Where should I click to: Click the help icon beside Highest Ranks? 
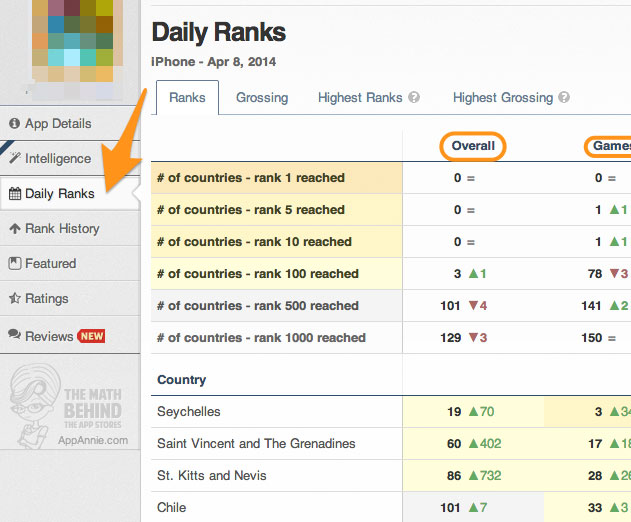(414, 97)
